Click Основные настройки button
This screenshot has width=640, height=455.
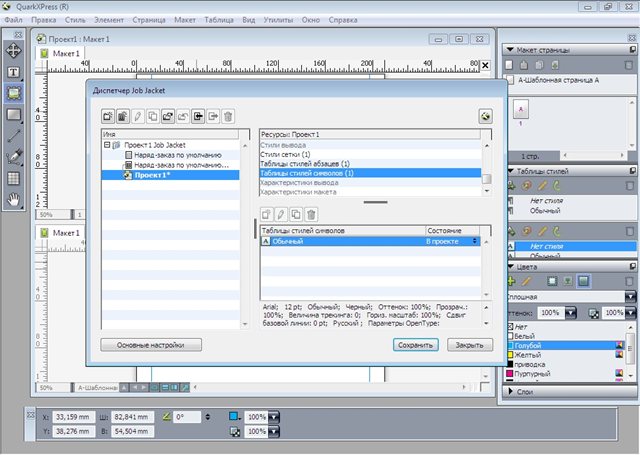[151, 345]
